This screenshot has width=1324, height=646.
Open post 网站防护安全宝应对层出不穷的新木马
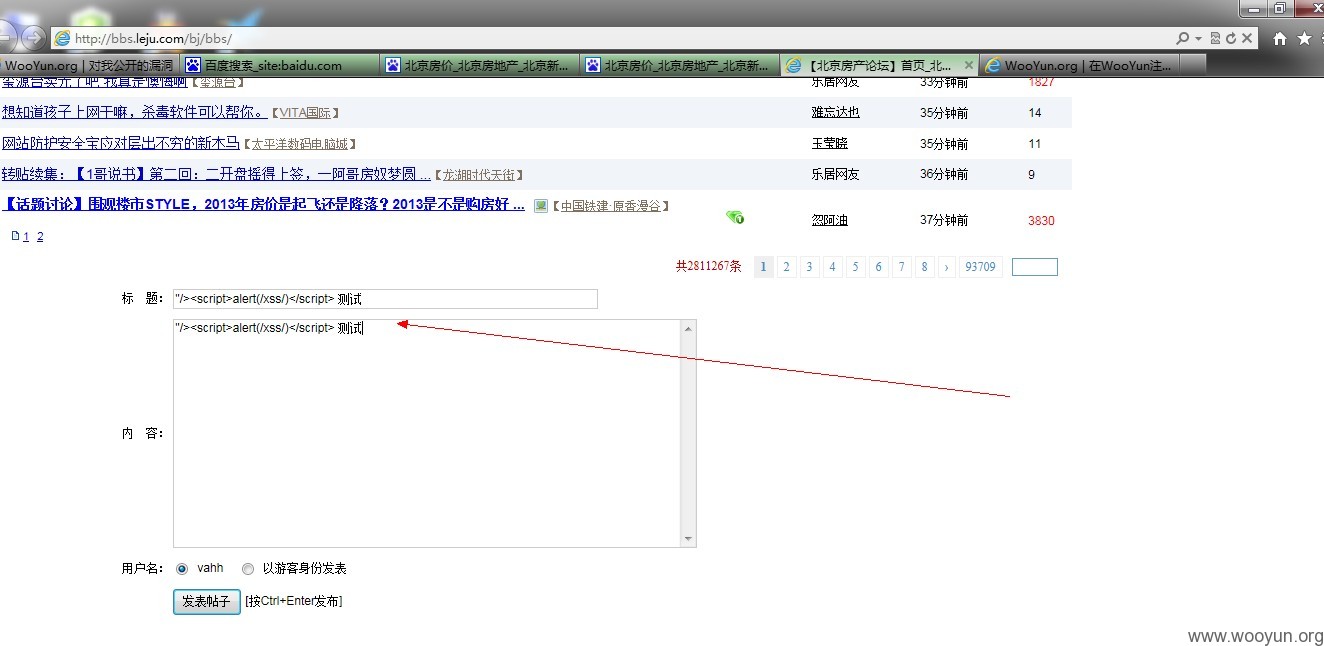pyautogui.click(x=121, y=143)
